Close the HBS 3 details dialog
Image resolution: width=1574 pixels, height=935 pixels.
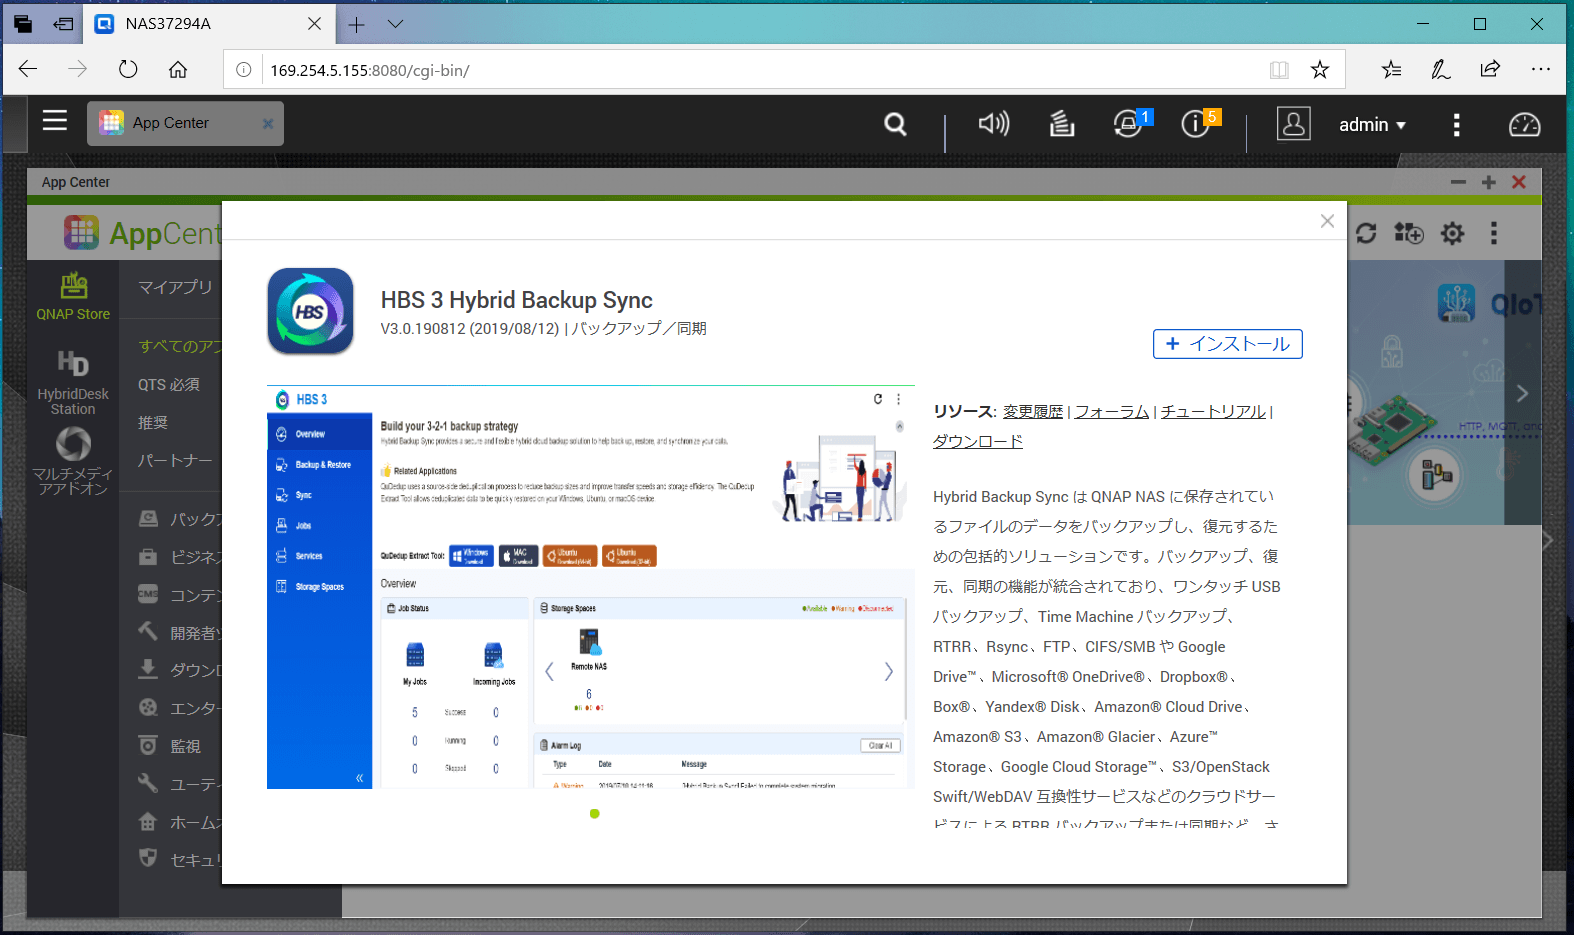pyautogui.click(x=1327, y=221)
